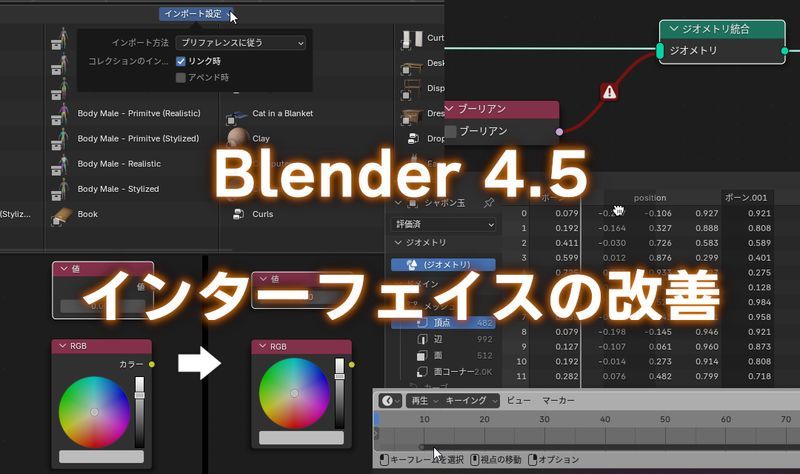Select Body Male - Realistic asset icon
Screen dimensions: 800x474
coord(60,164)
